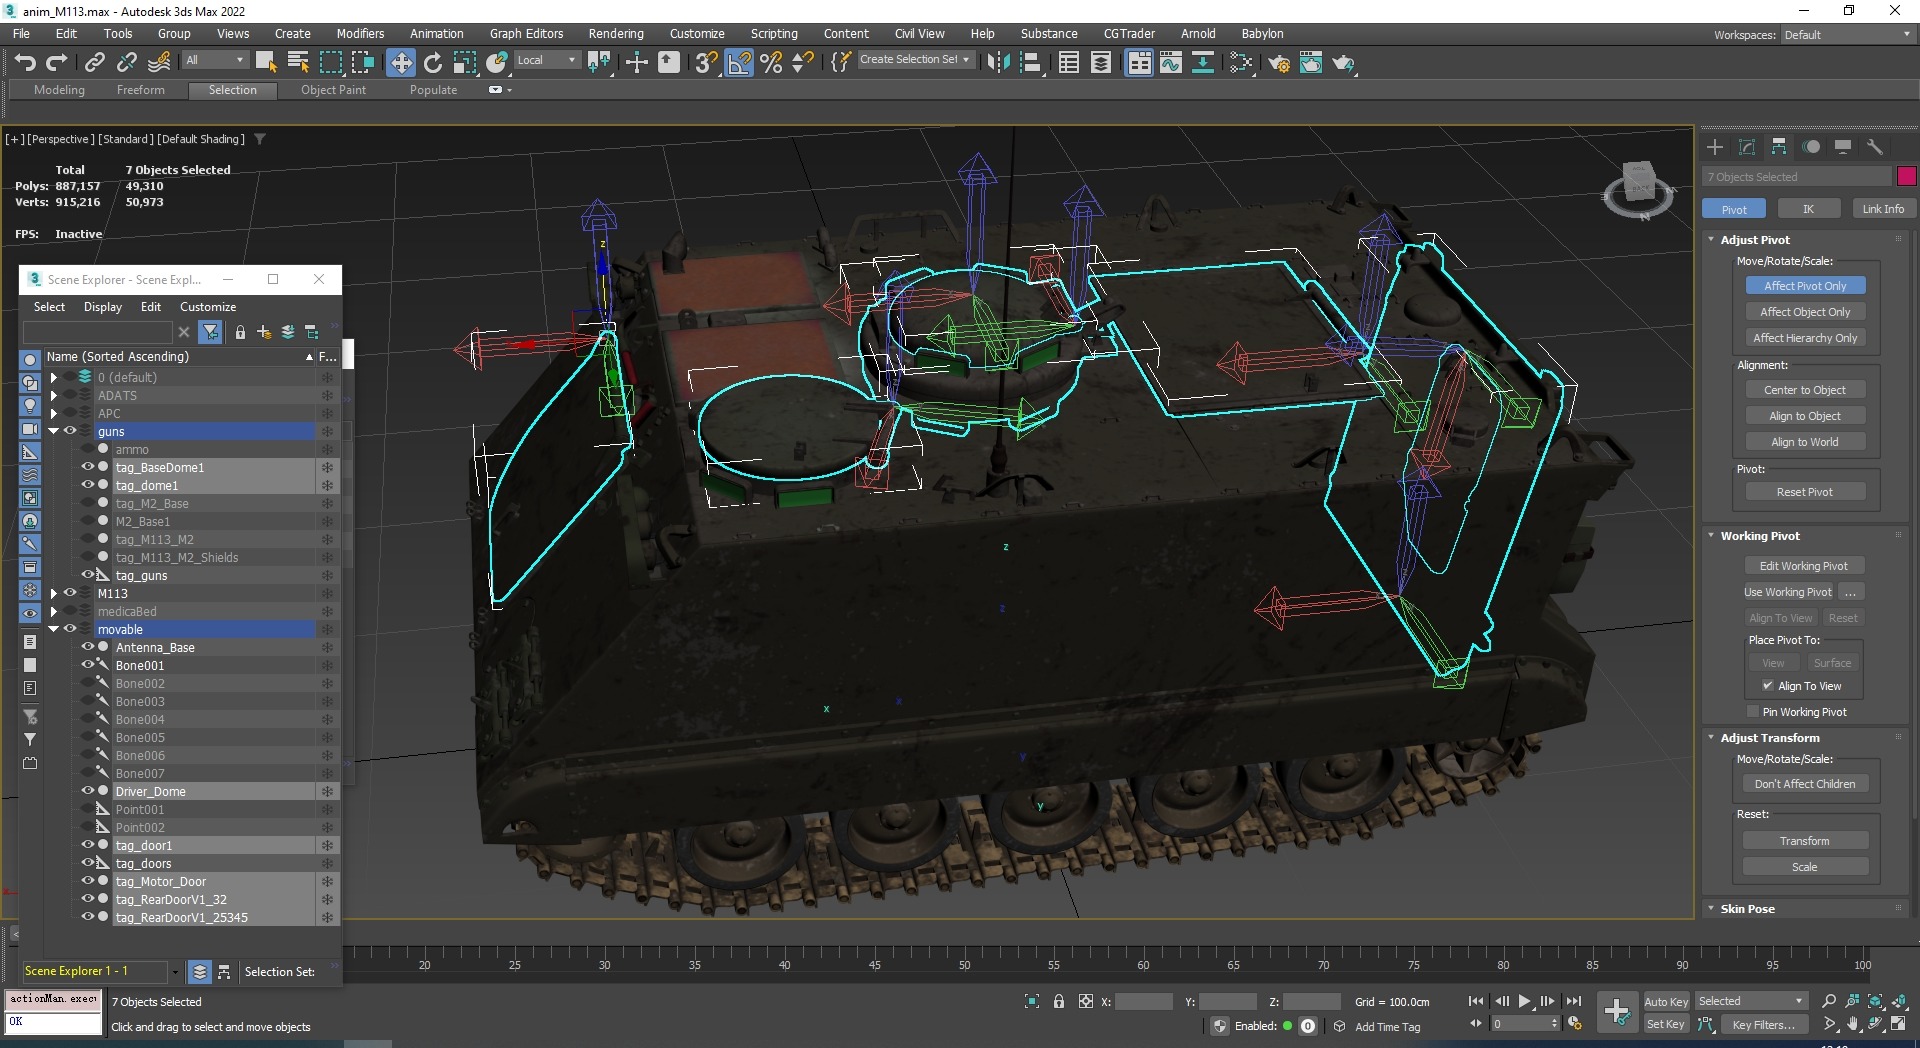Toggle the Angle Snap button
The width and height of the screenshot is (1920, 1048).
click(x=739, y=63)
